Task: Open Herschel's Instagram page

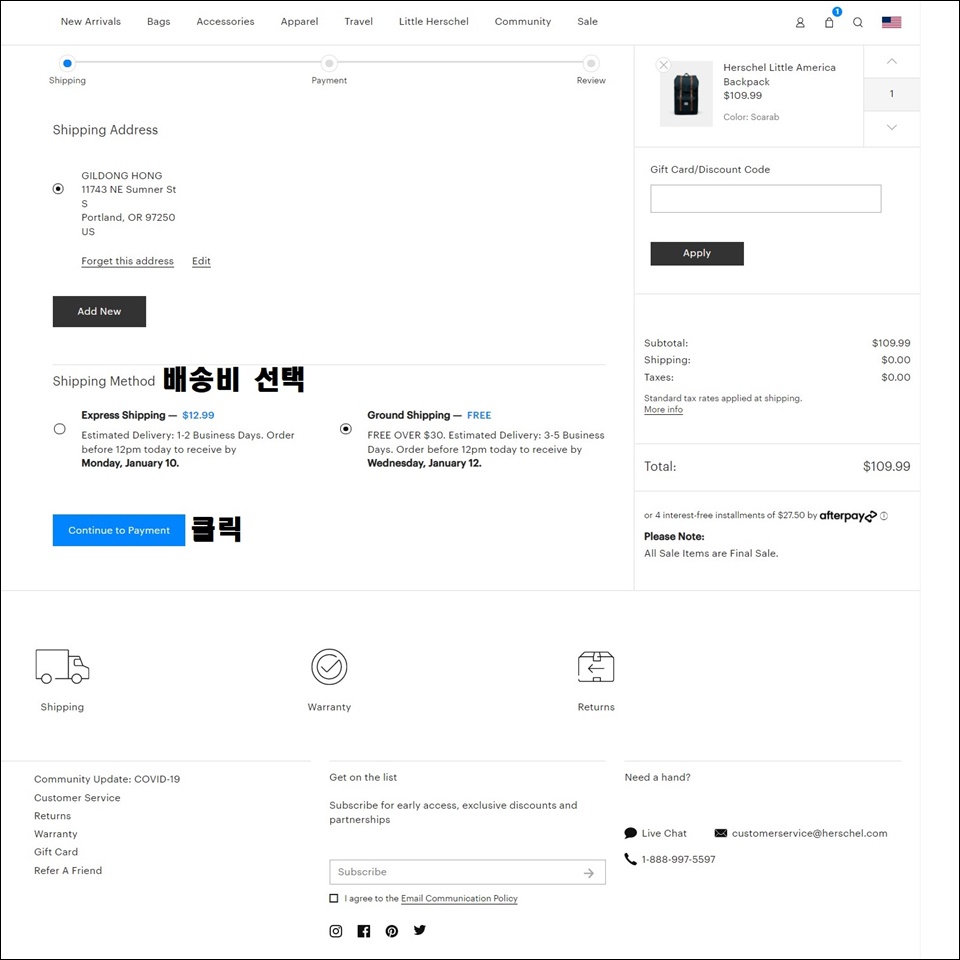Action: pyautogui.click(x=336, y=931)
